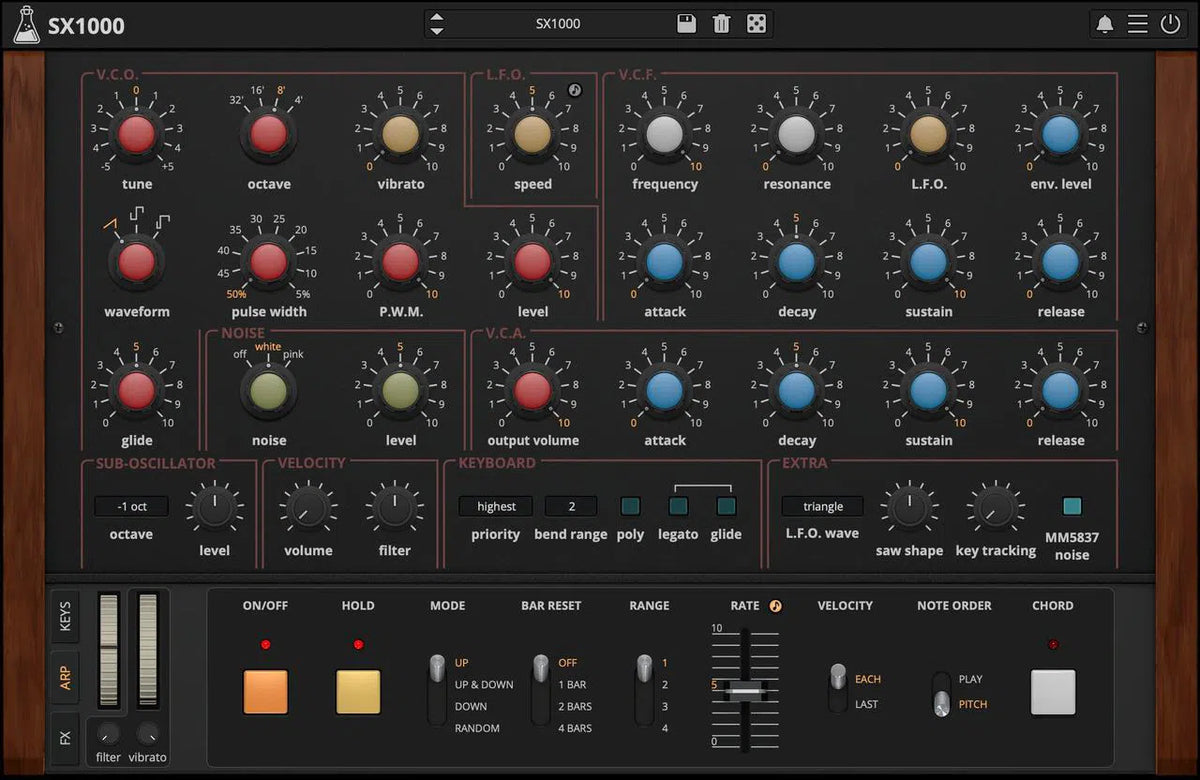Screen dimensions: 1200x780
Task: Save the current preset with the floppy disk icon
Action: (x=686, y=23)
